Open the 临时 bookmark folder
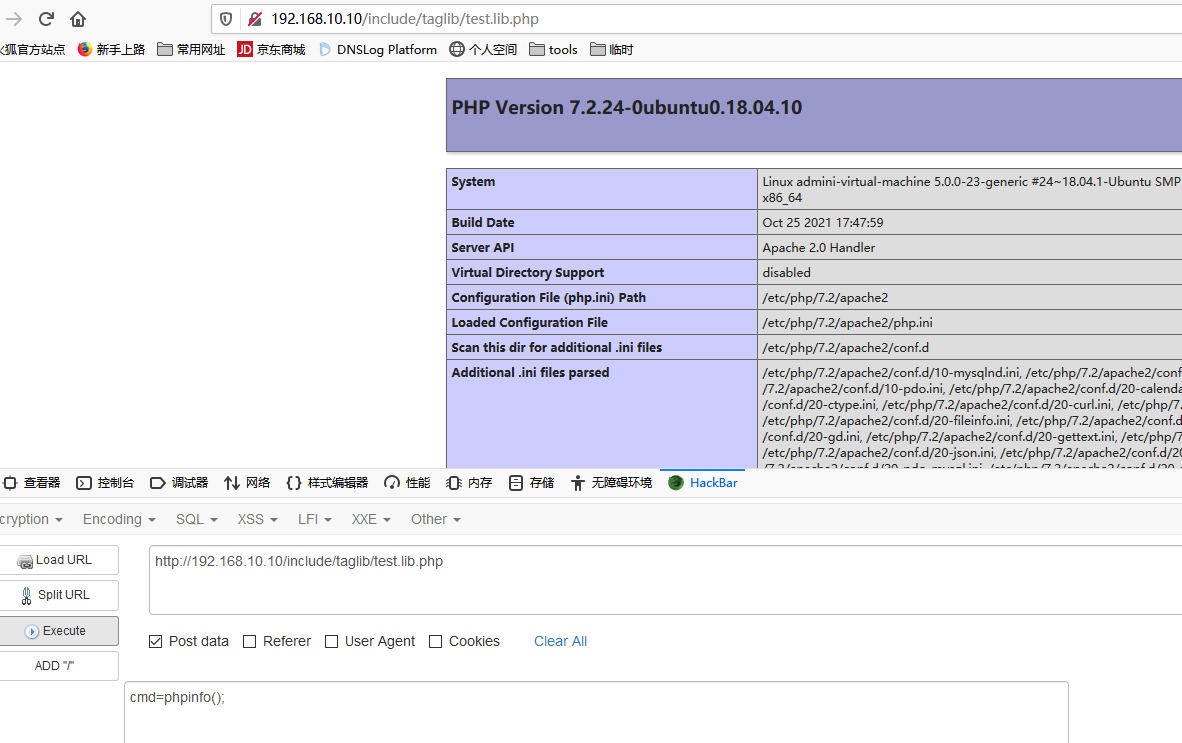Screen dimensions: 1182x743 (x=611, y=50)
